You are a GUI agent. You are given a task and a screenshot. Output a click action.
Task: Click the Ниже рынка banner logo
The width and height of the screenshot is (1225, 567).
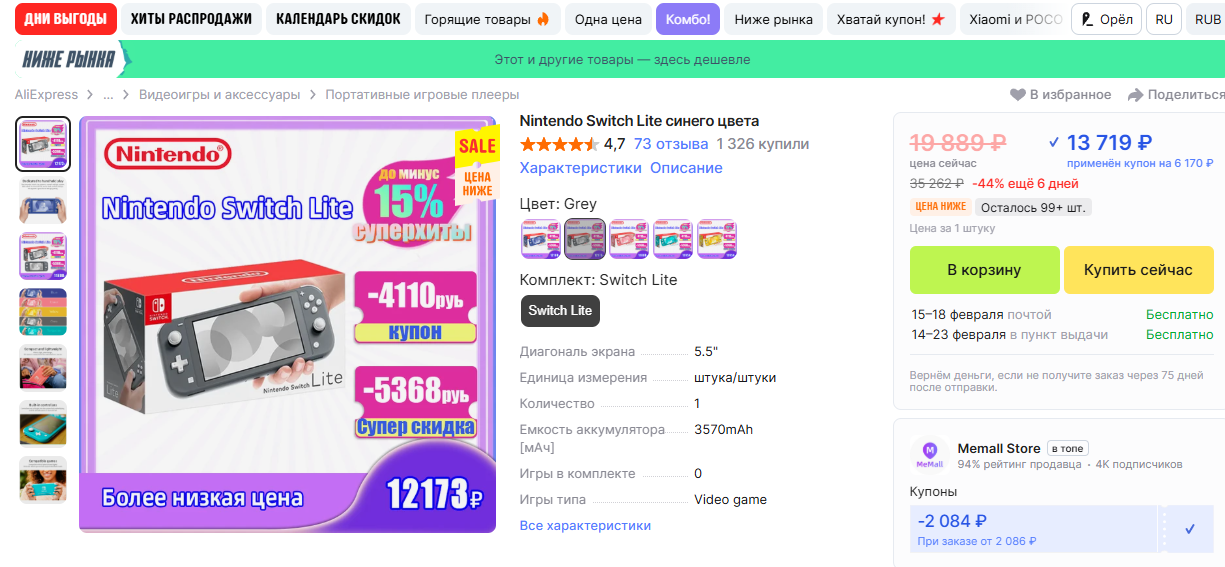tap(69, 60)
